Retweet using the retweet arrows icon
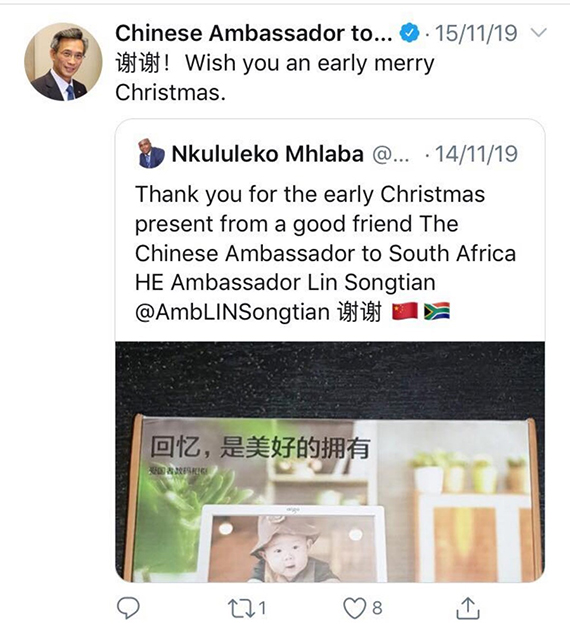This screenshot has width=570, height=631. click(x=241, y=608)
